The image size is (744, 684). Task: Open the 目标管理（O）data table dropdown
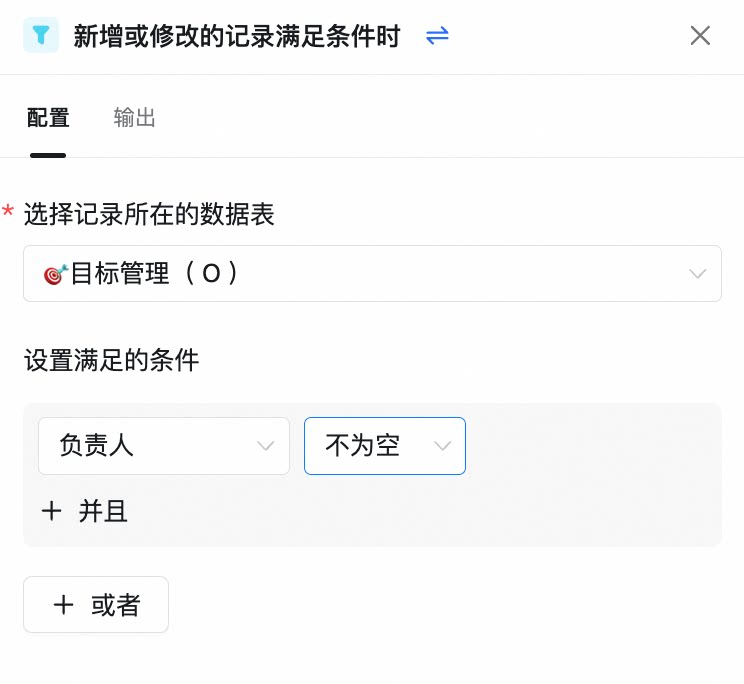point(372,273)
